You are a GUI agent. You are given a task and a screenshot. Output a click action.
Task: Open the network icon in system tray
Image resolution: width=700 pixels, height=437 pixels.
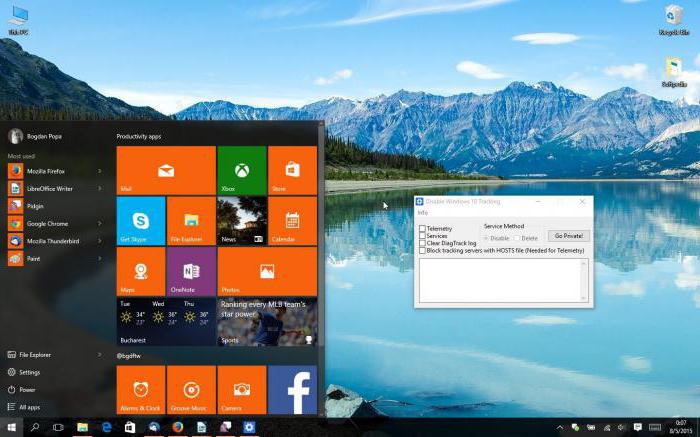tap(607, 428)
